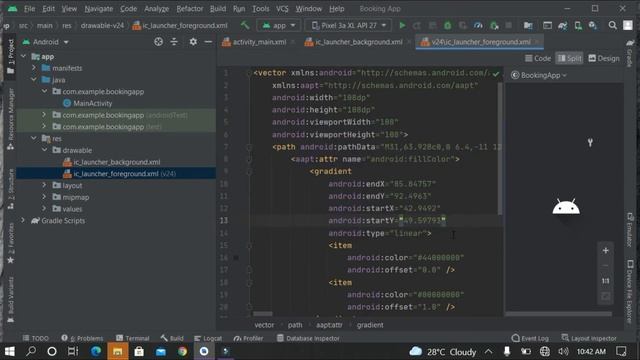The image size is (640, 360).
Task: Click the path breadcrumb at editor bottom
Action: point(295,325)
